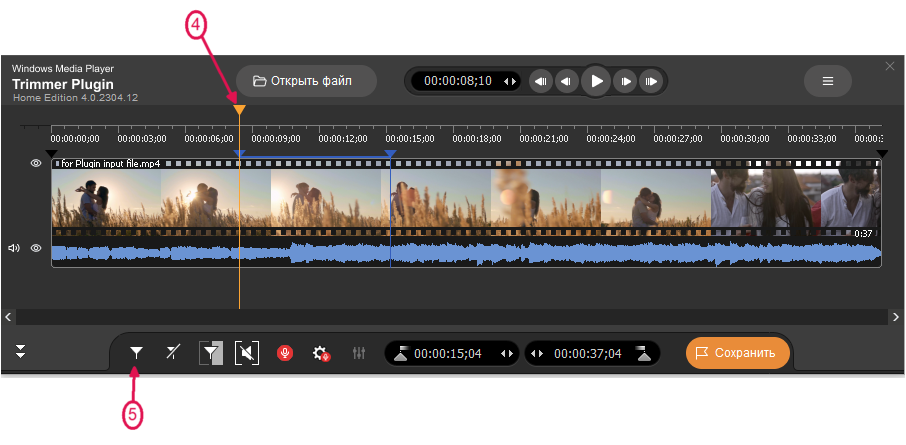Click ruler label 00:00:12;00
906x445 pixels.
click(343, 139)
